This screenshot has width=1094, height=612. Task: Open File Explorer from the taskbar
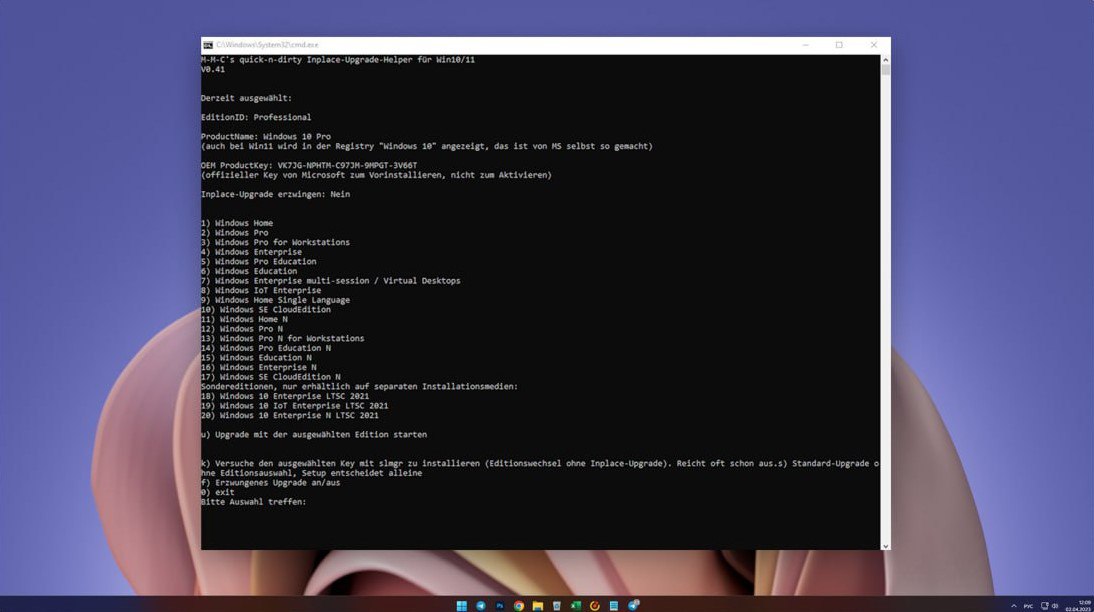(x=537, y=606)
